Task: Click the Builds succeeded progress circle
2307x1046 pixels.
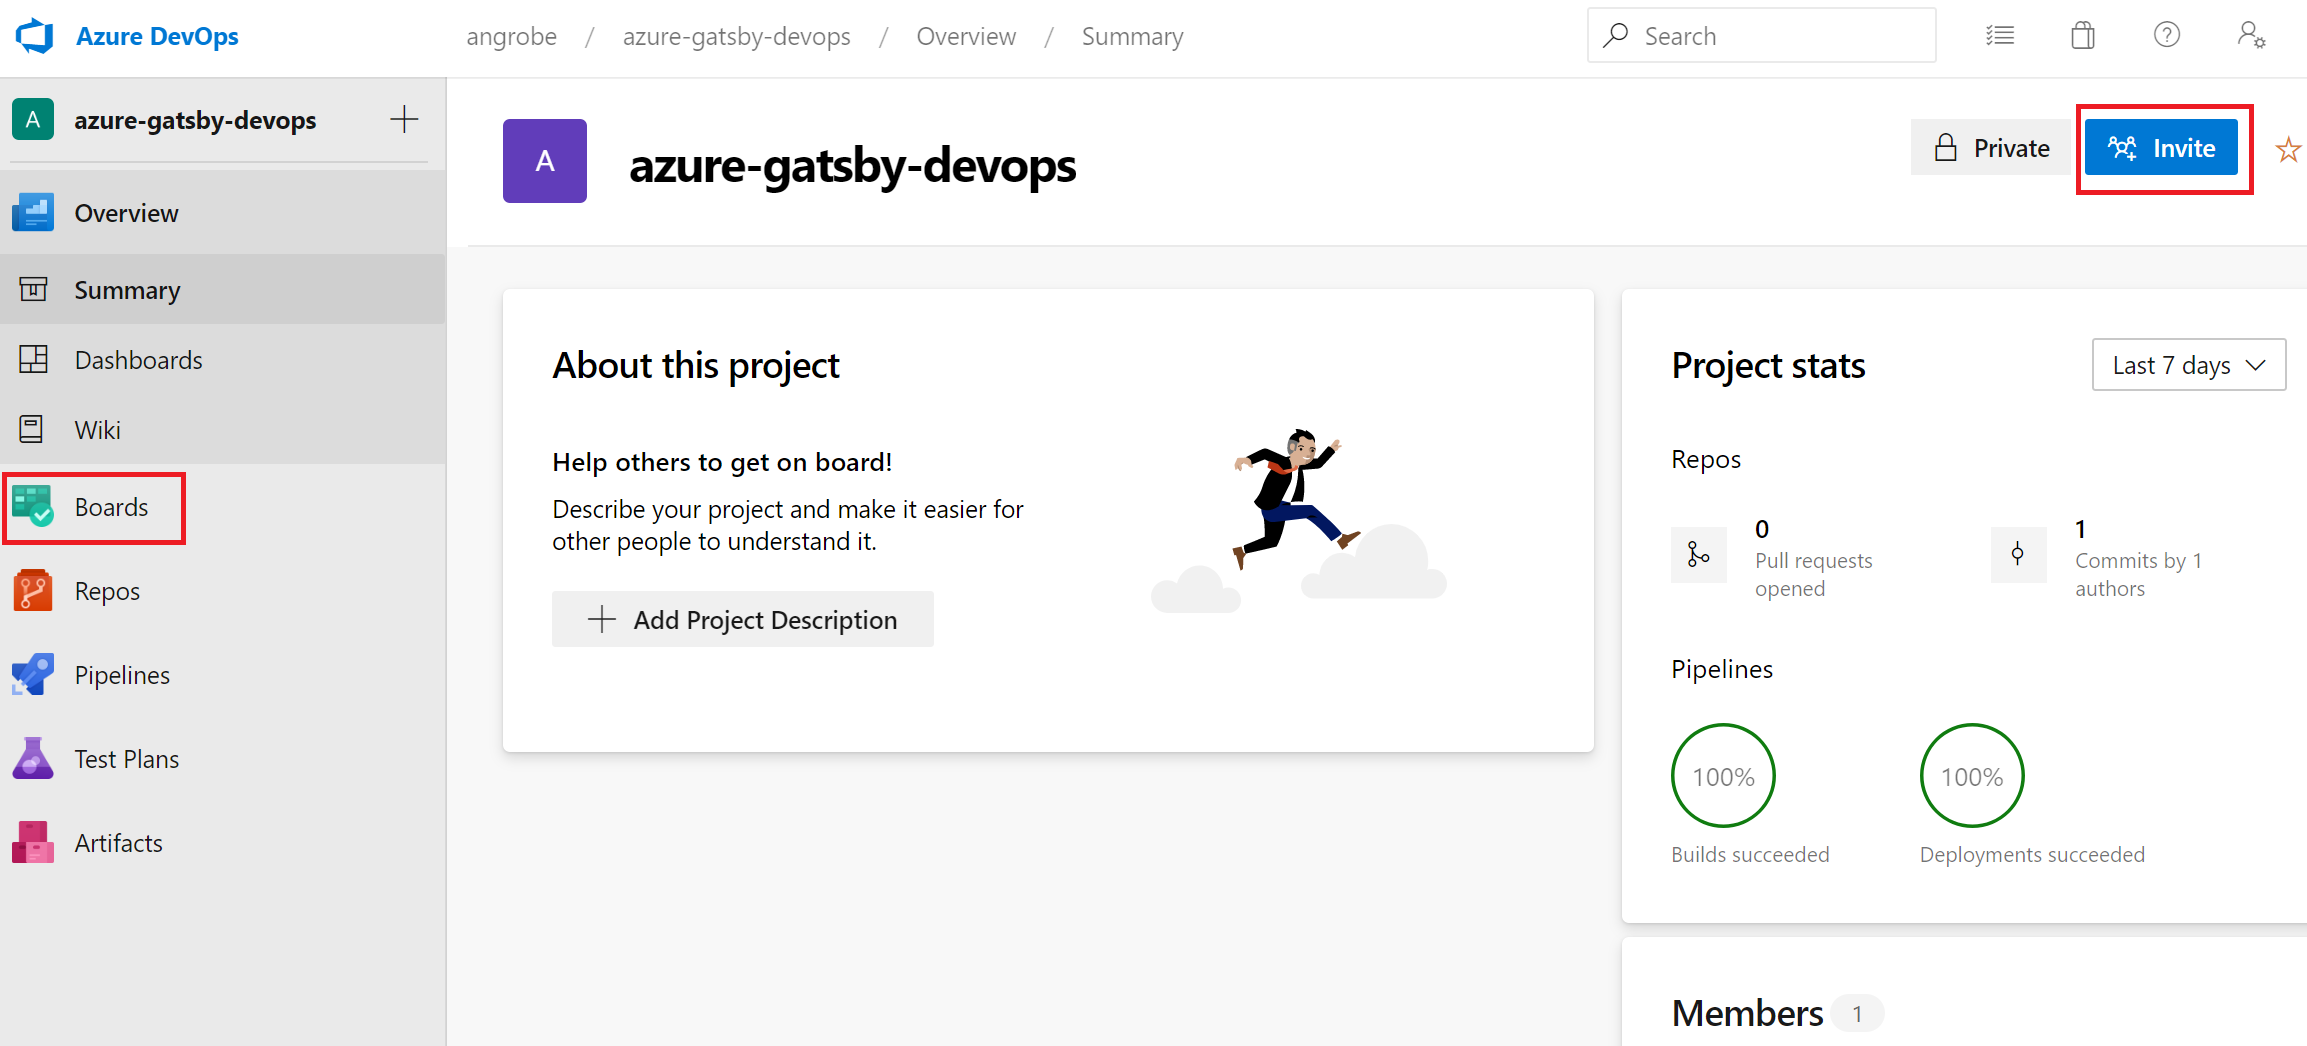Action: (1722, 776)
